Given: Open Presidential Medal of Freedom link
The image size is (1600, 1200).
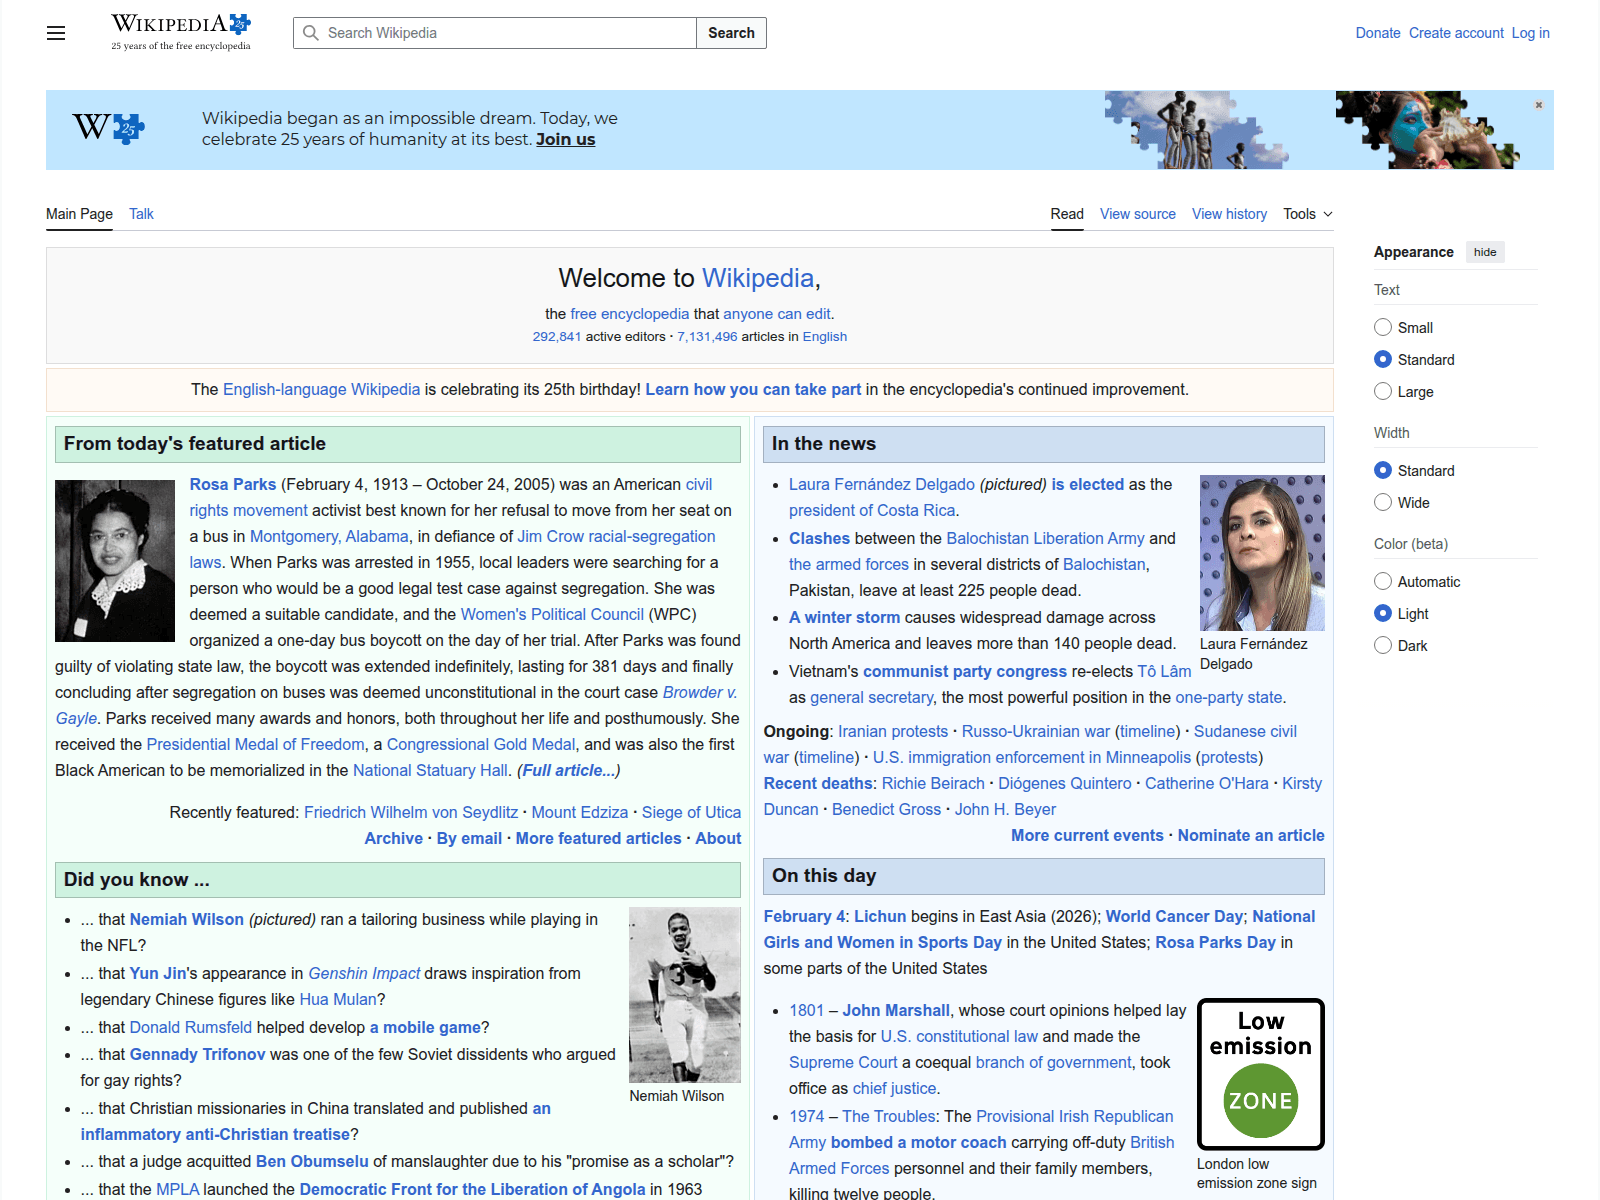Looking at the screenshot, I should coord(255,744).
